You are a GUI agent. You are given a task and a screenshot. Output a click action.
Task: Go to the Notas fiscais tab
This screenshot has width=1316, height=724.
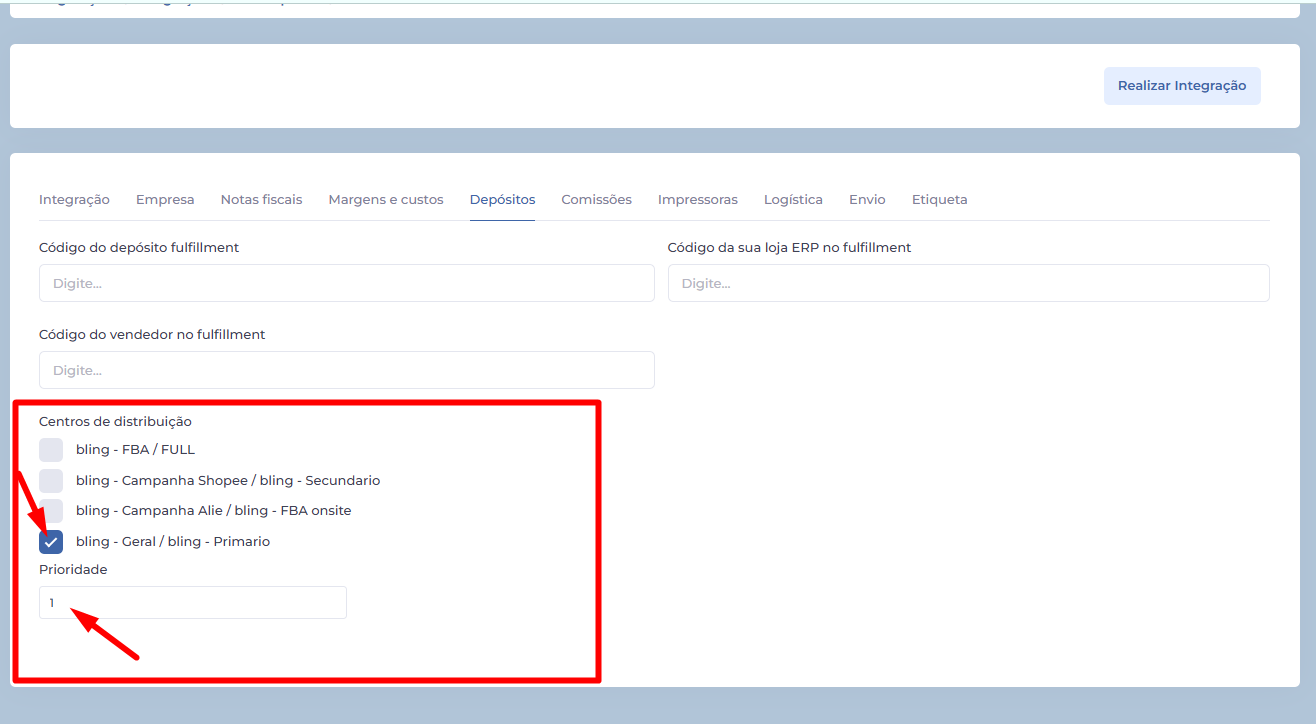coord(261,200)
